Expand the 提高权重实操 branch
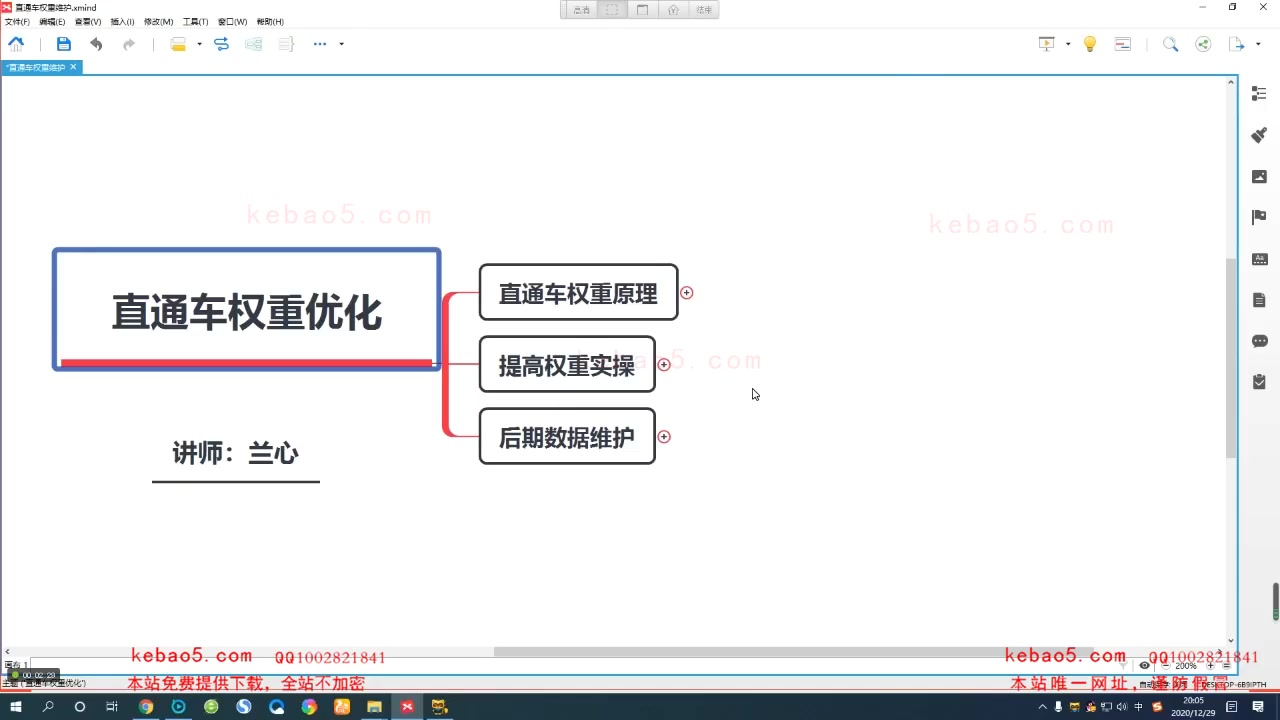Image resolution: width=1280 pixels, height=720 pixels. tap(664, 365)
